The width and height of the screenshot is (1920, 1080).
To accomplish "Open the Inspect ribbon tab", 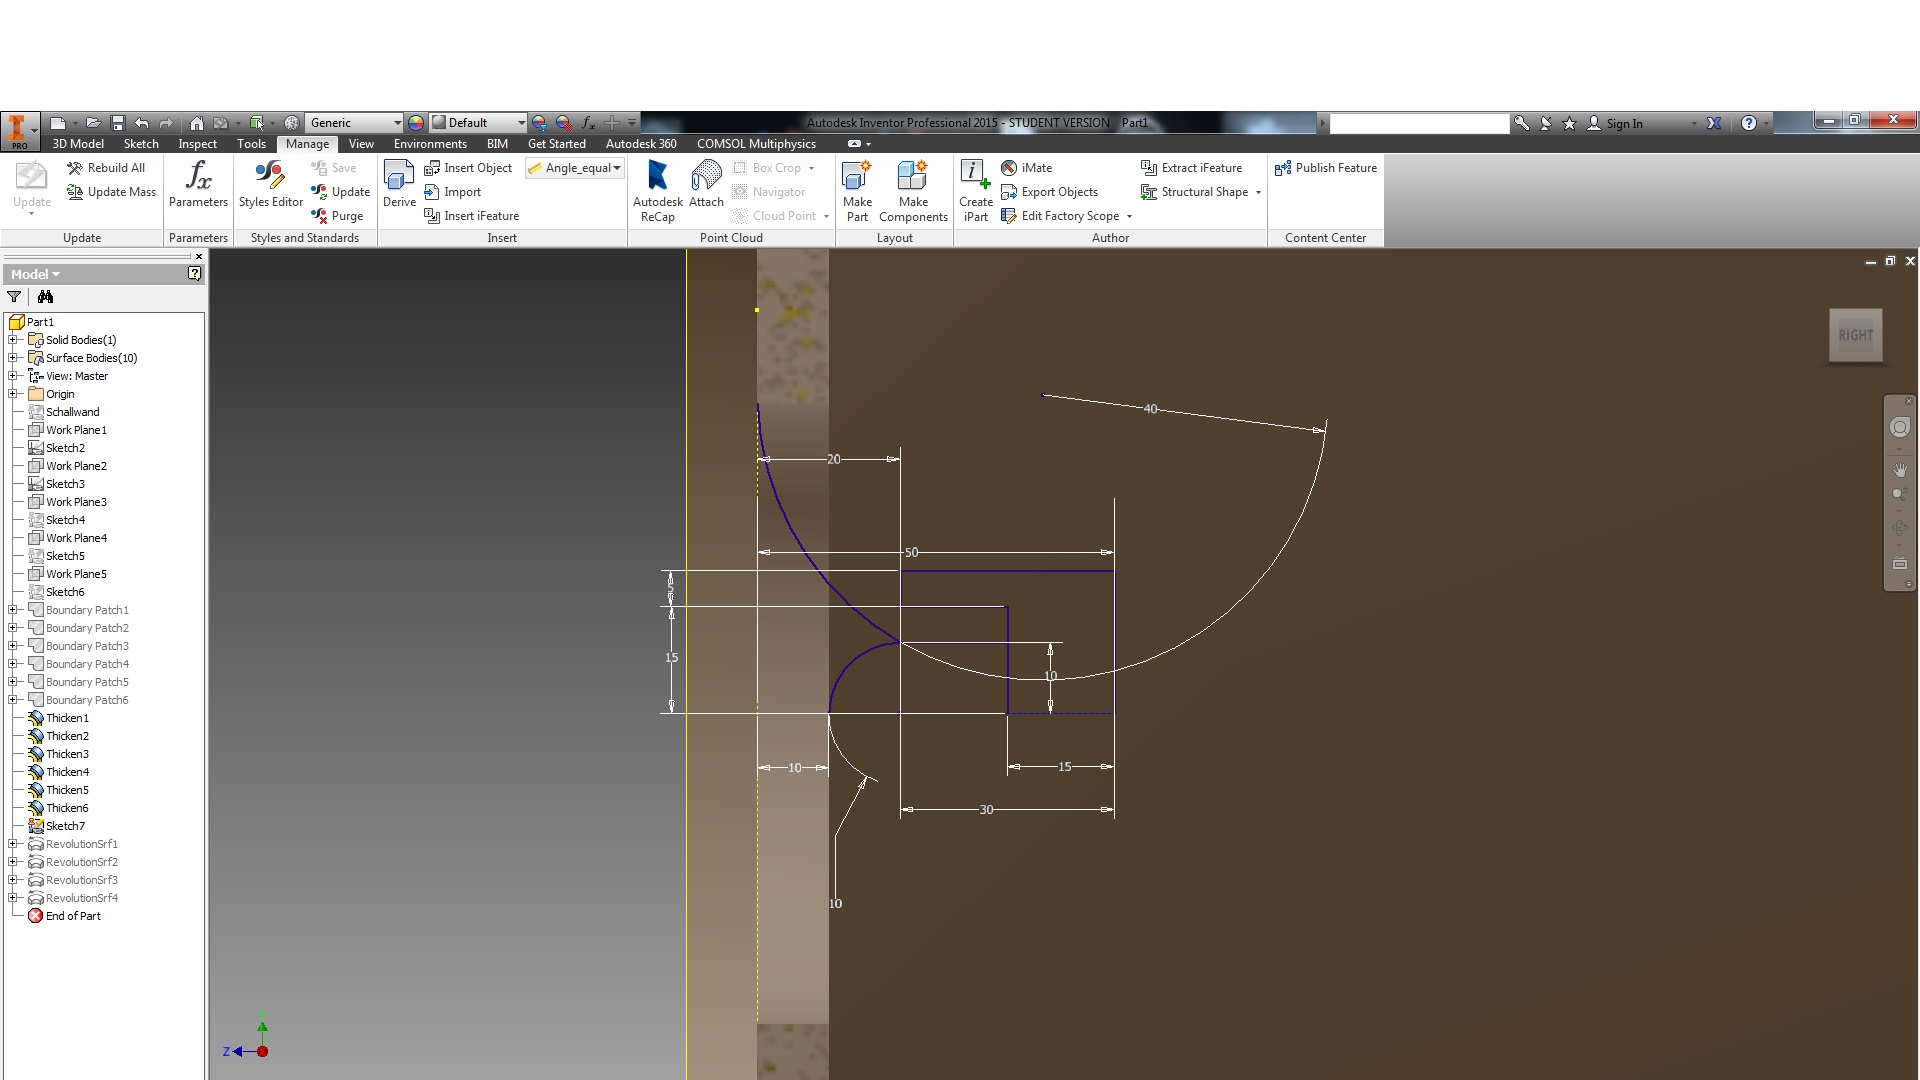I will (x=197, y=144).
